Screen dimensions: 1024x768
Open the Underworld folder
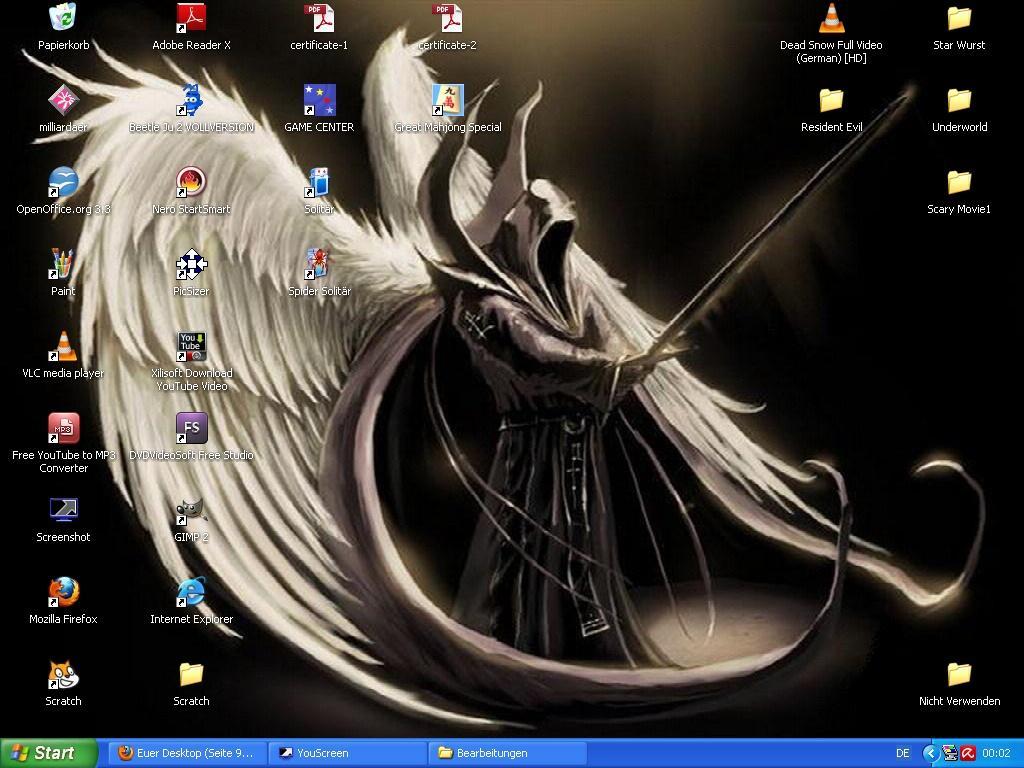[959, 100]
